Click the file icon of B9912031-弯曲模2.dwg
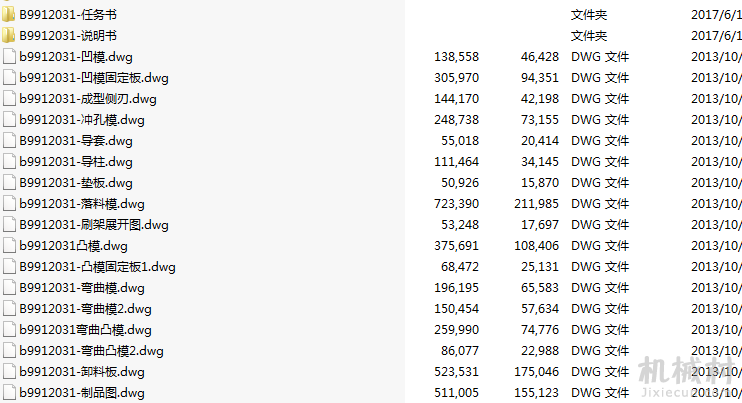The image size is (742, 403). coord(9,309)
